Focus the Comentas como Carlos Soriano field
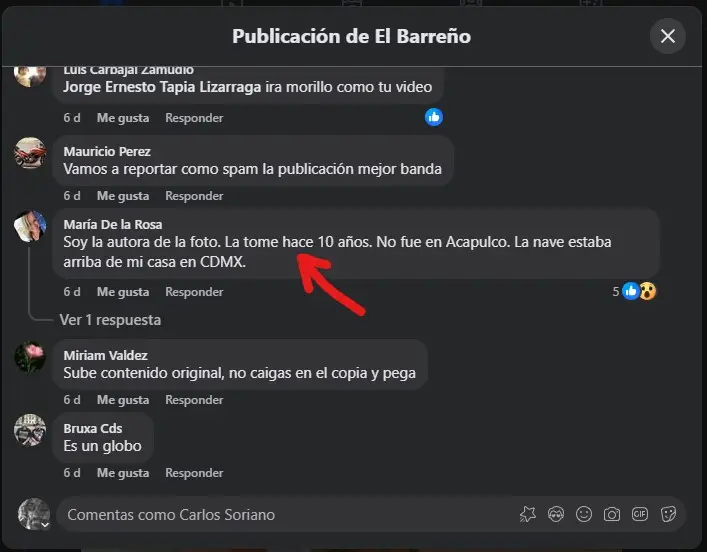Viewport: 707px width, 552px height. [371, 514]
